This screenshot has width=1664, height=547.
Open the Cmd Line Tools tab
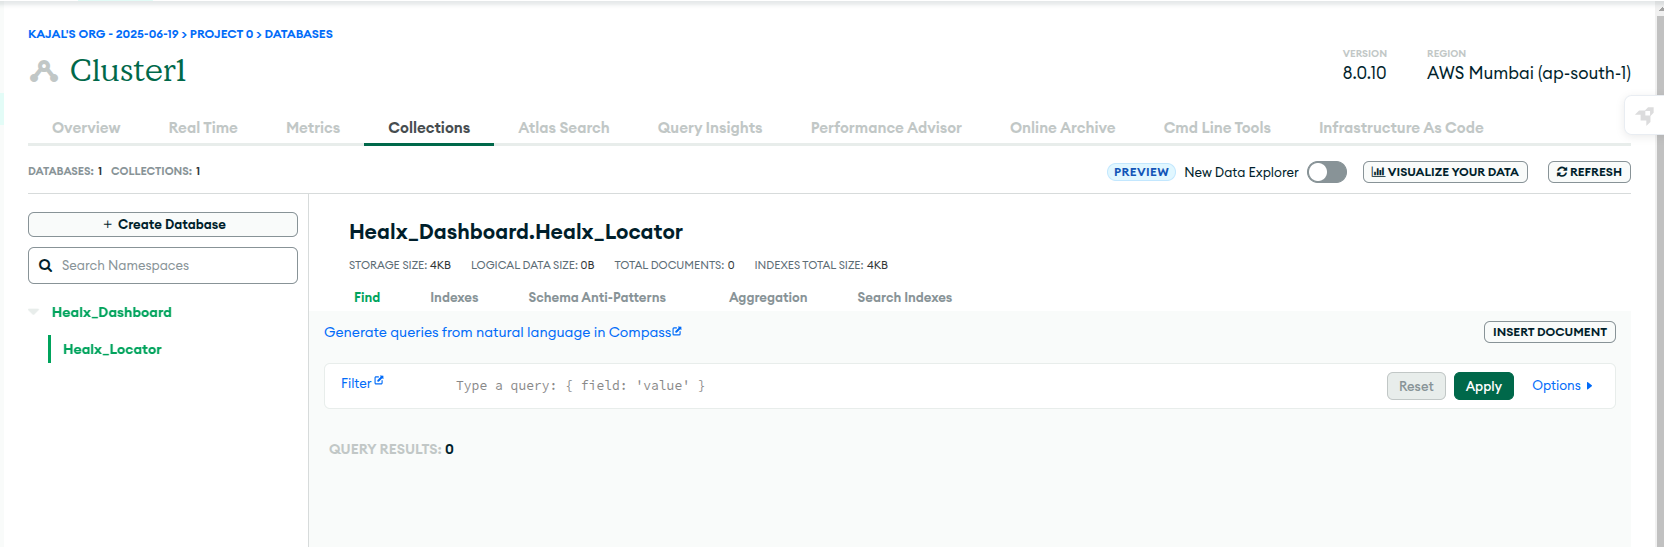point(1217,128)
